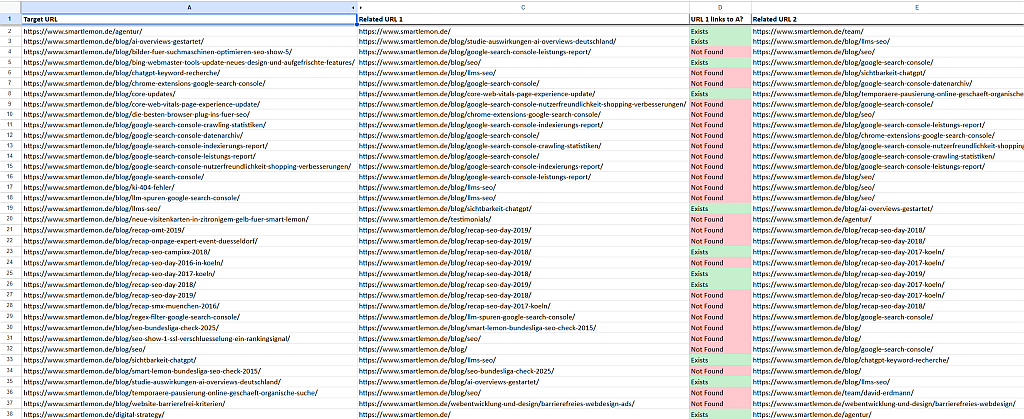The width and height of the screenshot is (1024, 419).
Task: Click the 'Related URL 2' header cell
Action: 888,20
